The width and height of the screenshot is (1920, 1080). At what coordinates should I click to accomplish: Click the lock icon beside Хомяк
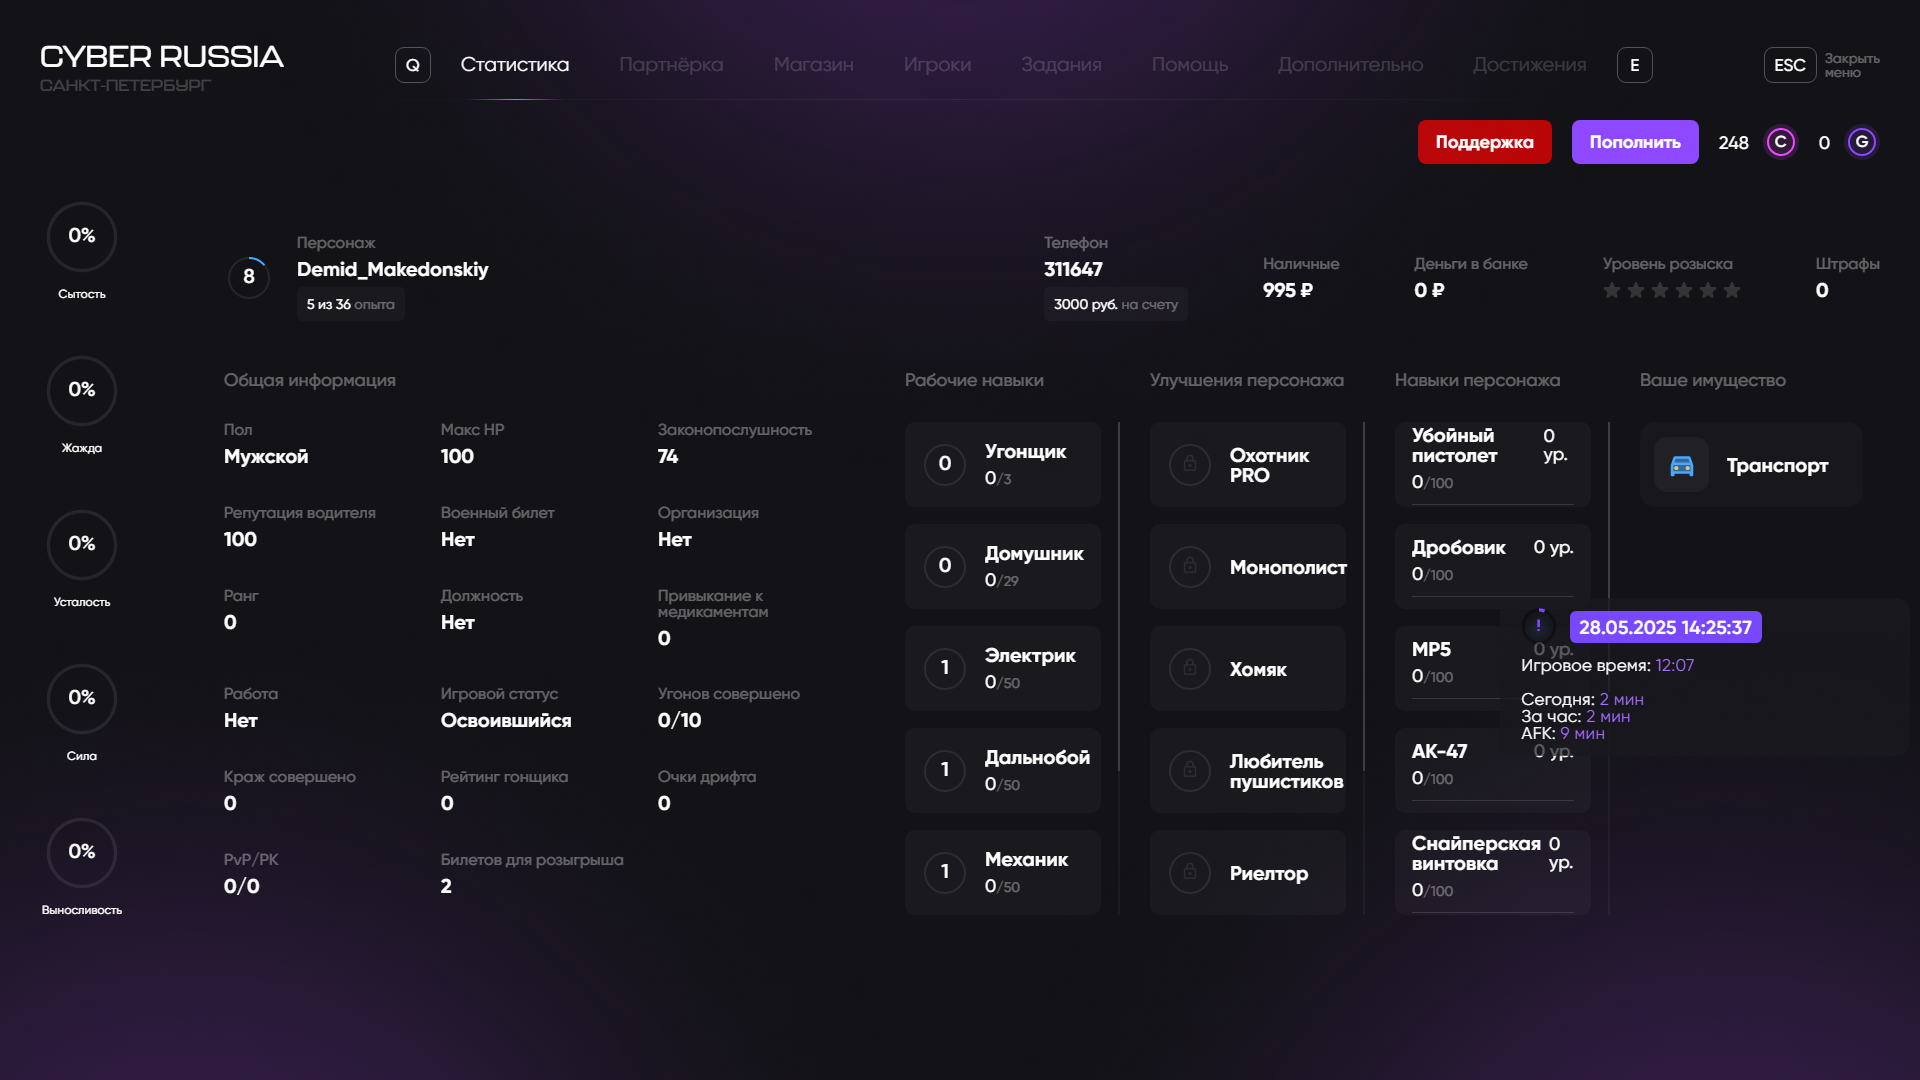click(1189, 669)
